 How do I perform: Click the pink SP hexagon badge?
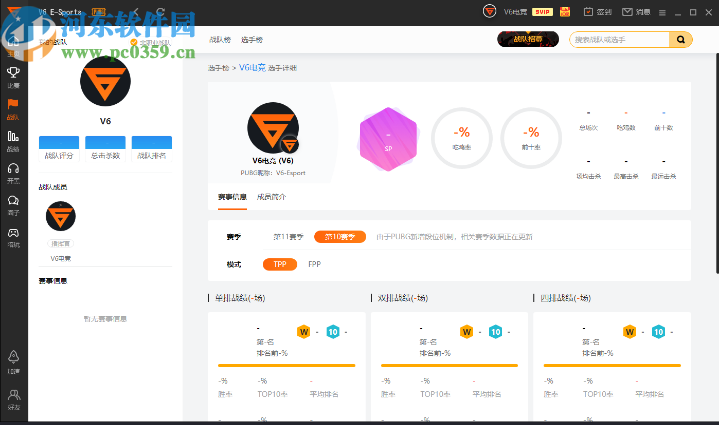click(x=388, y=139)
